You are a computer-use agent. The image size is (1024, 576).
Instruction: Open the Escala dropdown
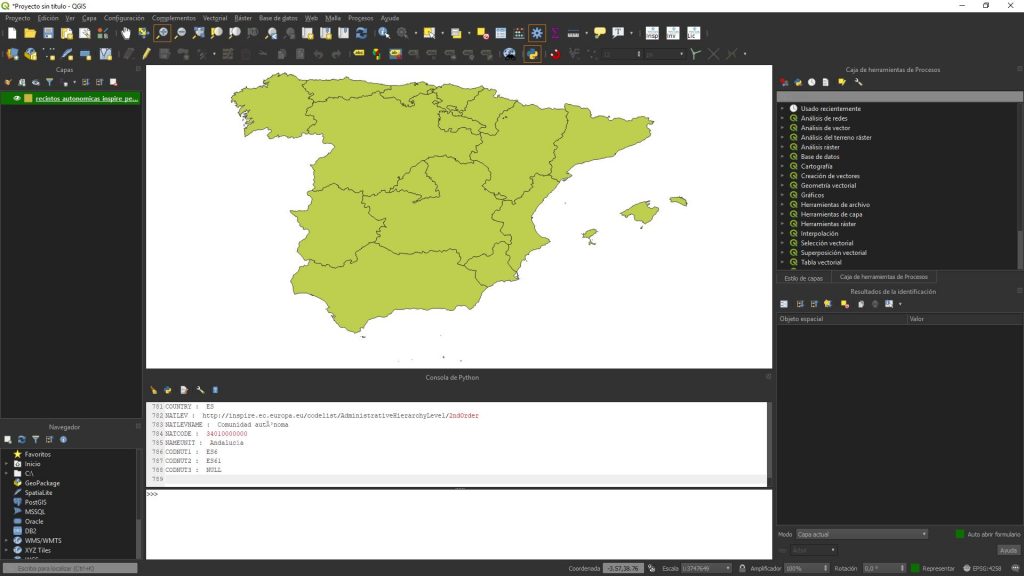tap(726, 565)
